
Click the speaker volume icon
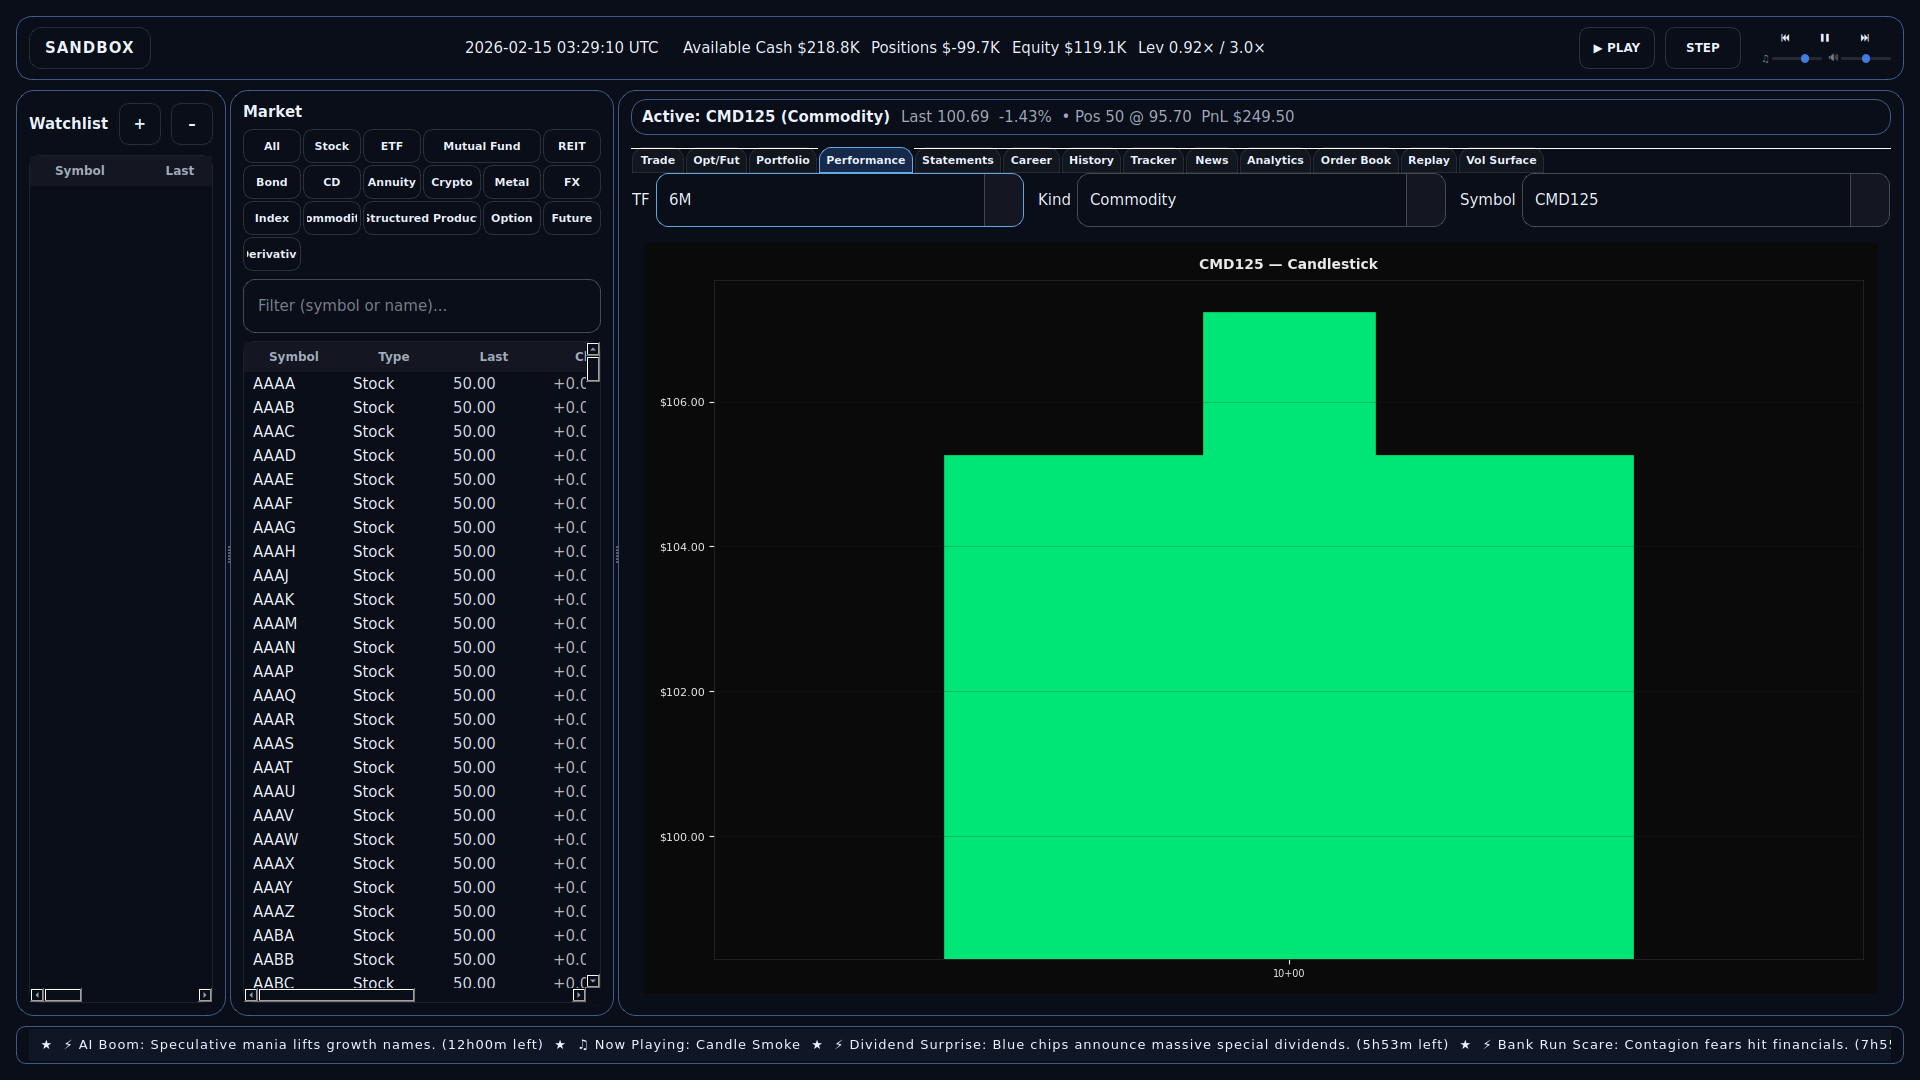pyautogui.click(x=1833, y=59)
